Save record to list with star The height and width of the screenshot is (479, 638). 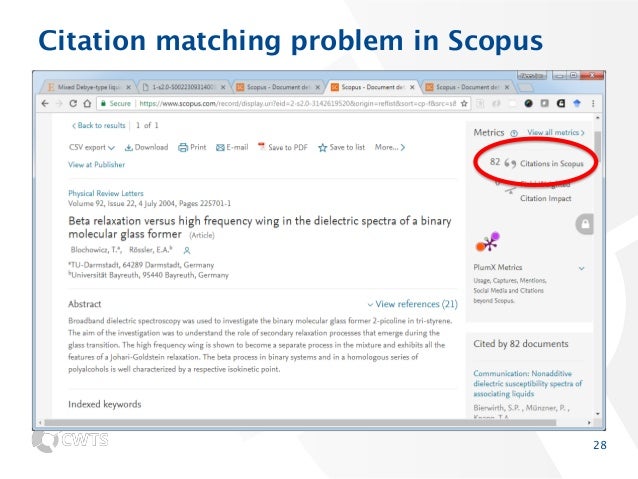tap(341, 147)
